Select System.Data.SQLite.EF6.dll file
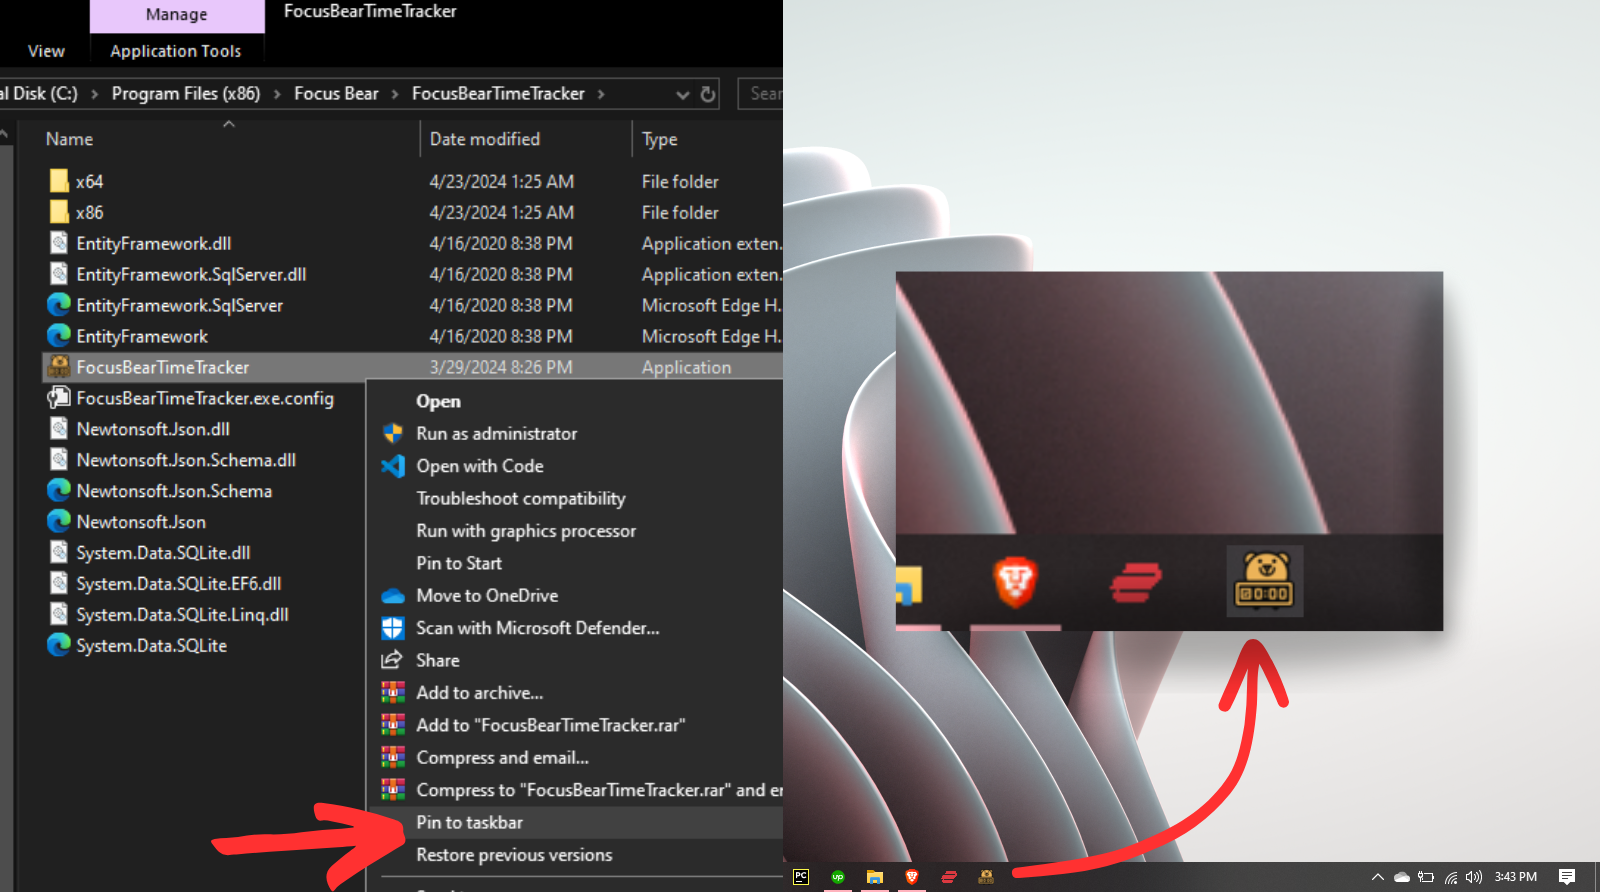Image resolution: width=1600 pixels, height=892 pixels. tap(179, 584)
